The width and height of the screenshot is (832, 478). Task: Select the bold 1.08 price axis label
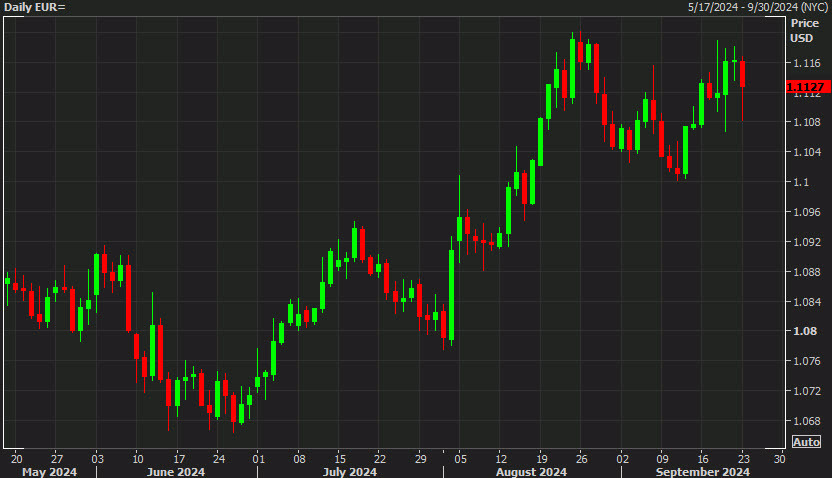point(804,331)
